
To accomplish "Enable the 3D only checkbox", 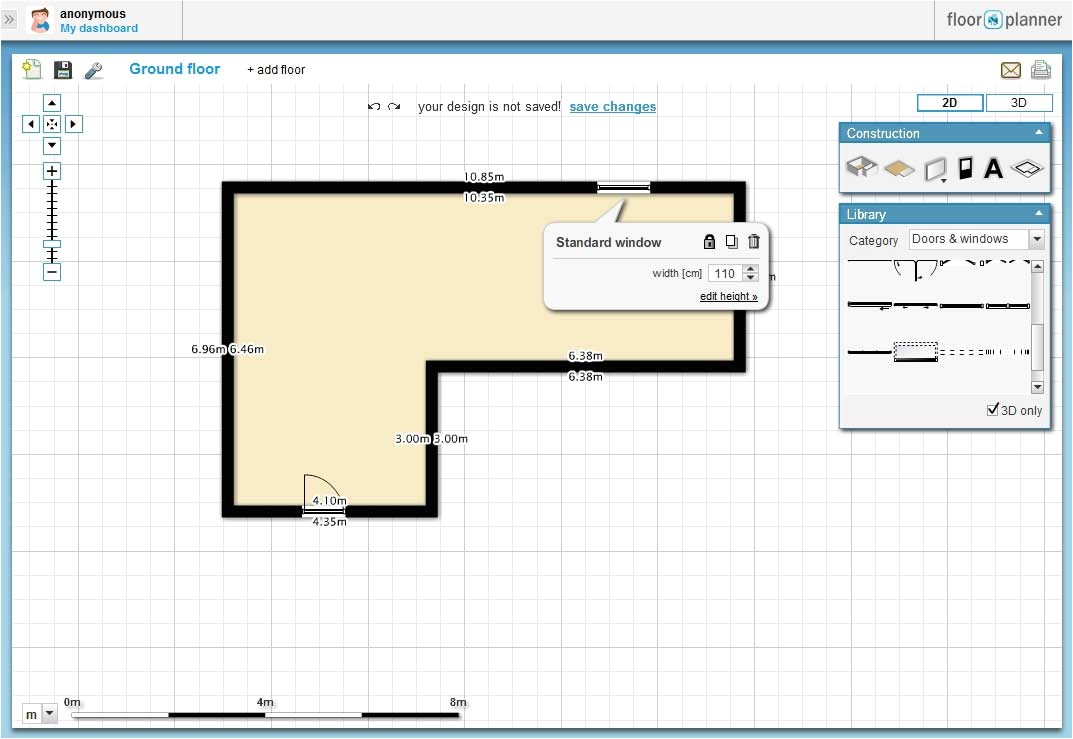I will [x=993, y=409].
